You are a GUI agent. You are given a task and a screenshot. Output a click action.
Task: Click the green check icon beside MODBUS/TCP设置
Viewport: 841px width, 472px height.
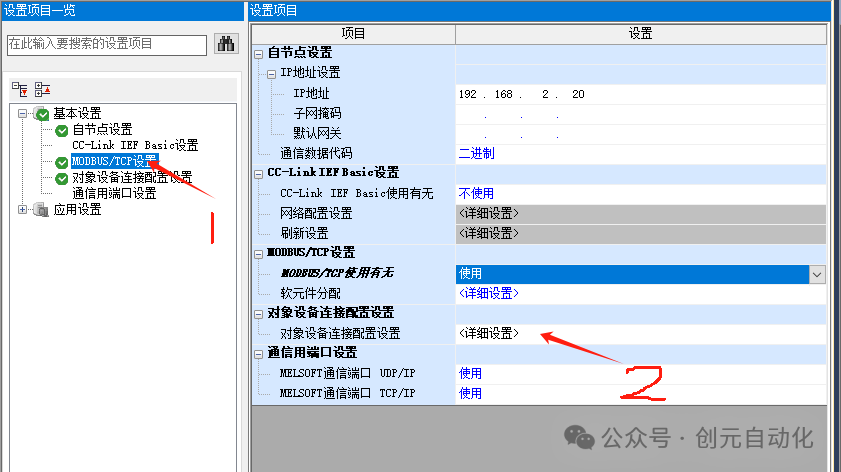pos(62,162)
